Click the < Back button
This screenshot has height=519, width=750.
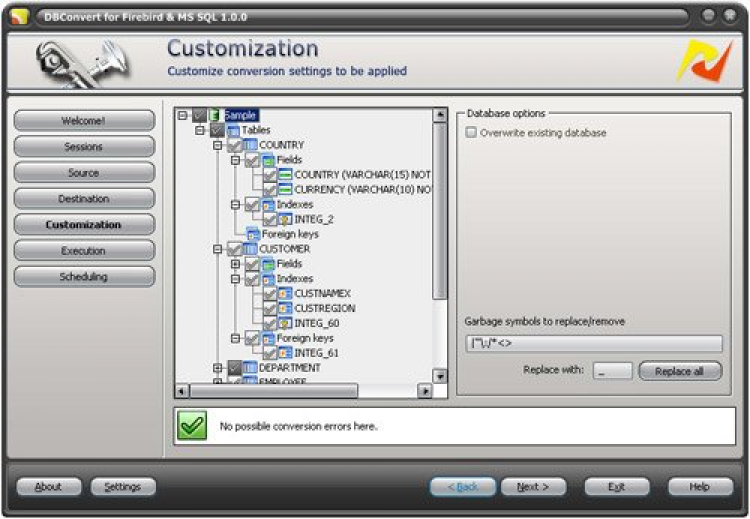coord(463,487)
